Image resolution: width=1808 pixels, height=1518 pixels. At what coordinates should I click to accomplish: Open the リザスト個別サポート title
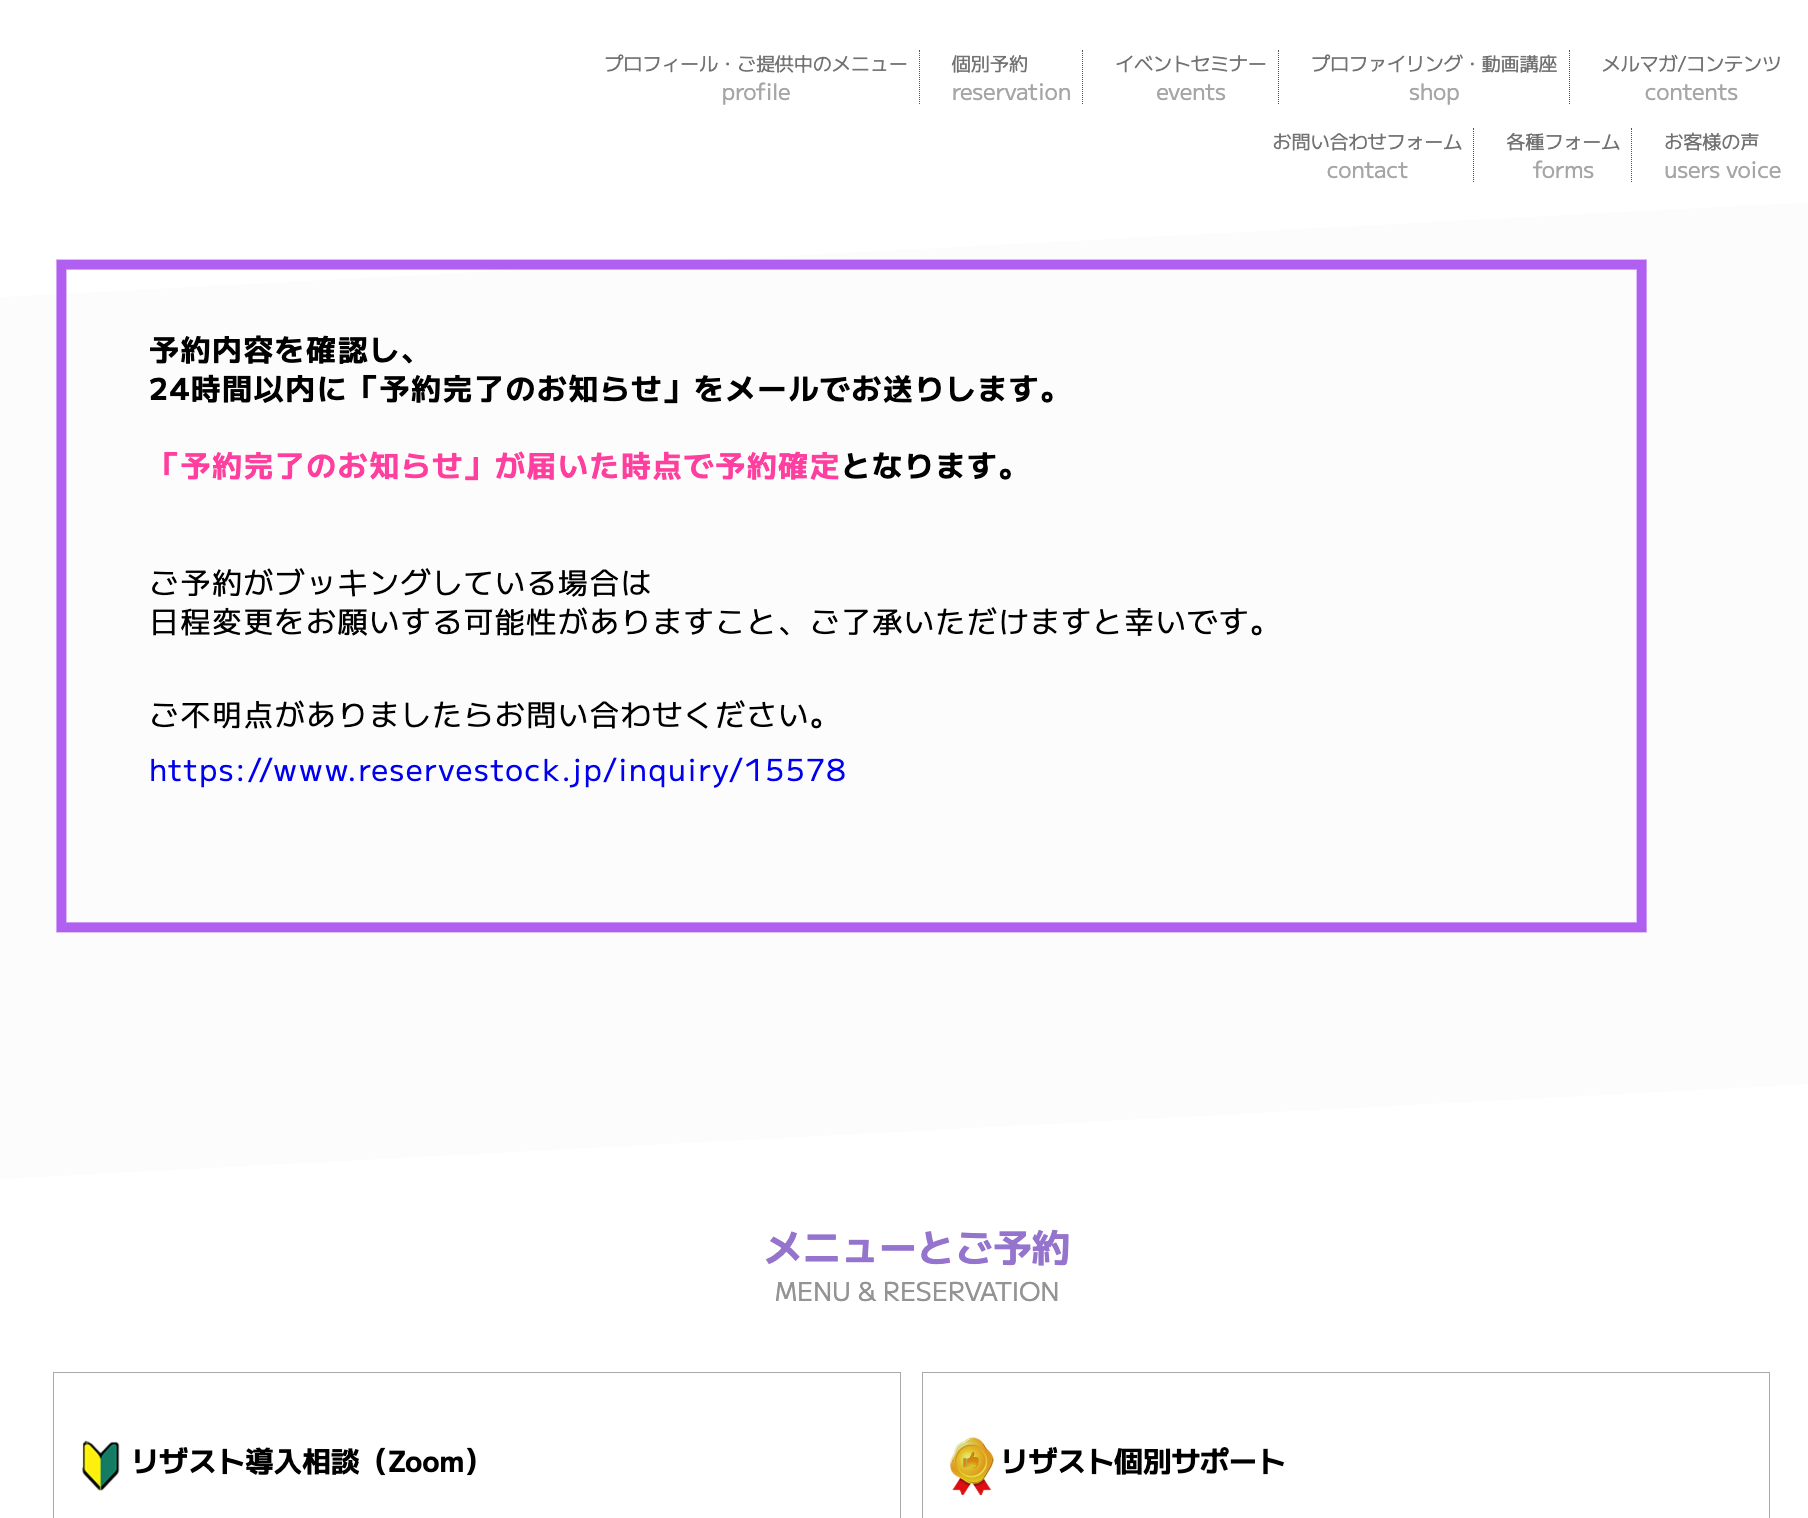(1143, 1462)
